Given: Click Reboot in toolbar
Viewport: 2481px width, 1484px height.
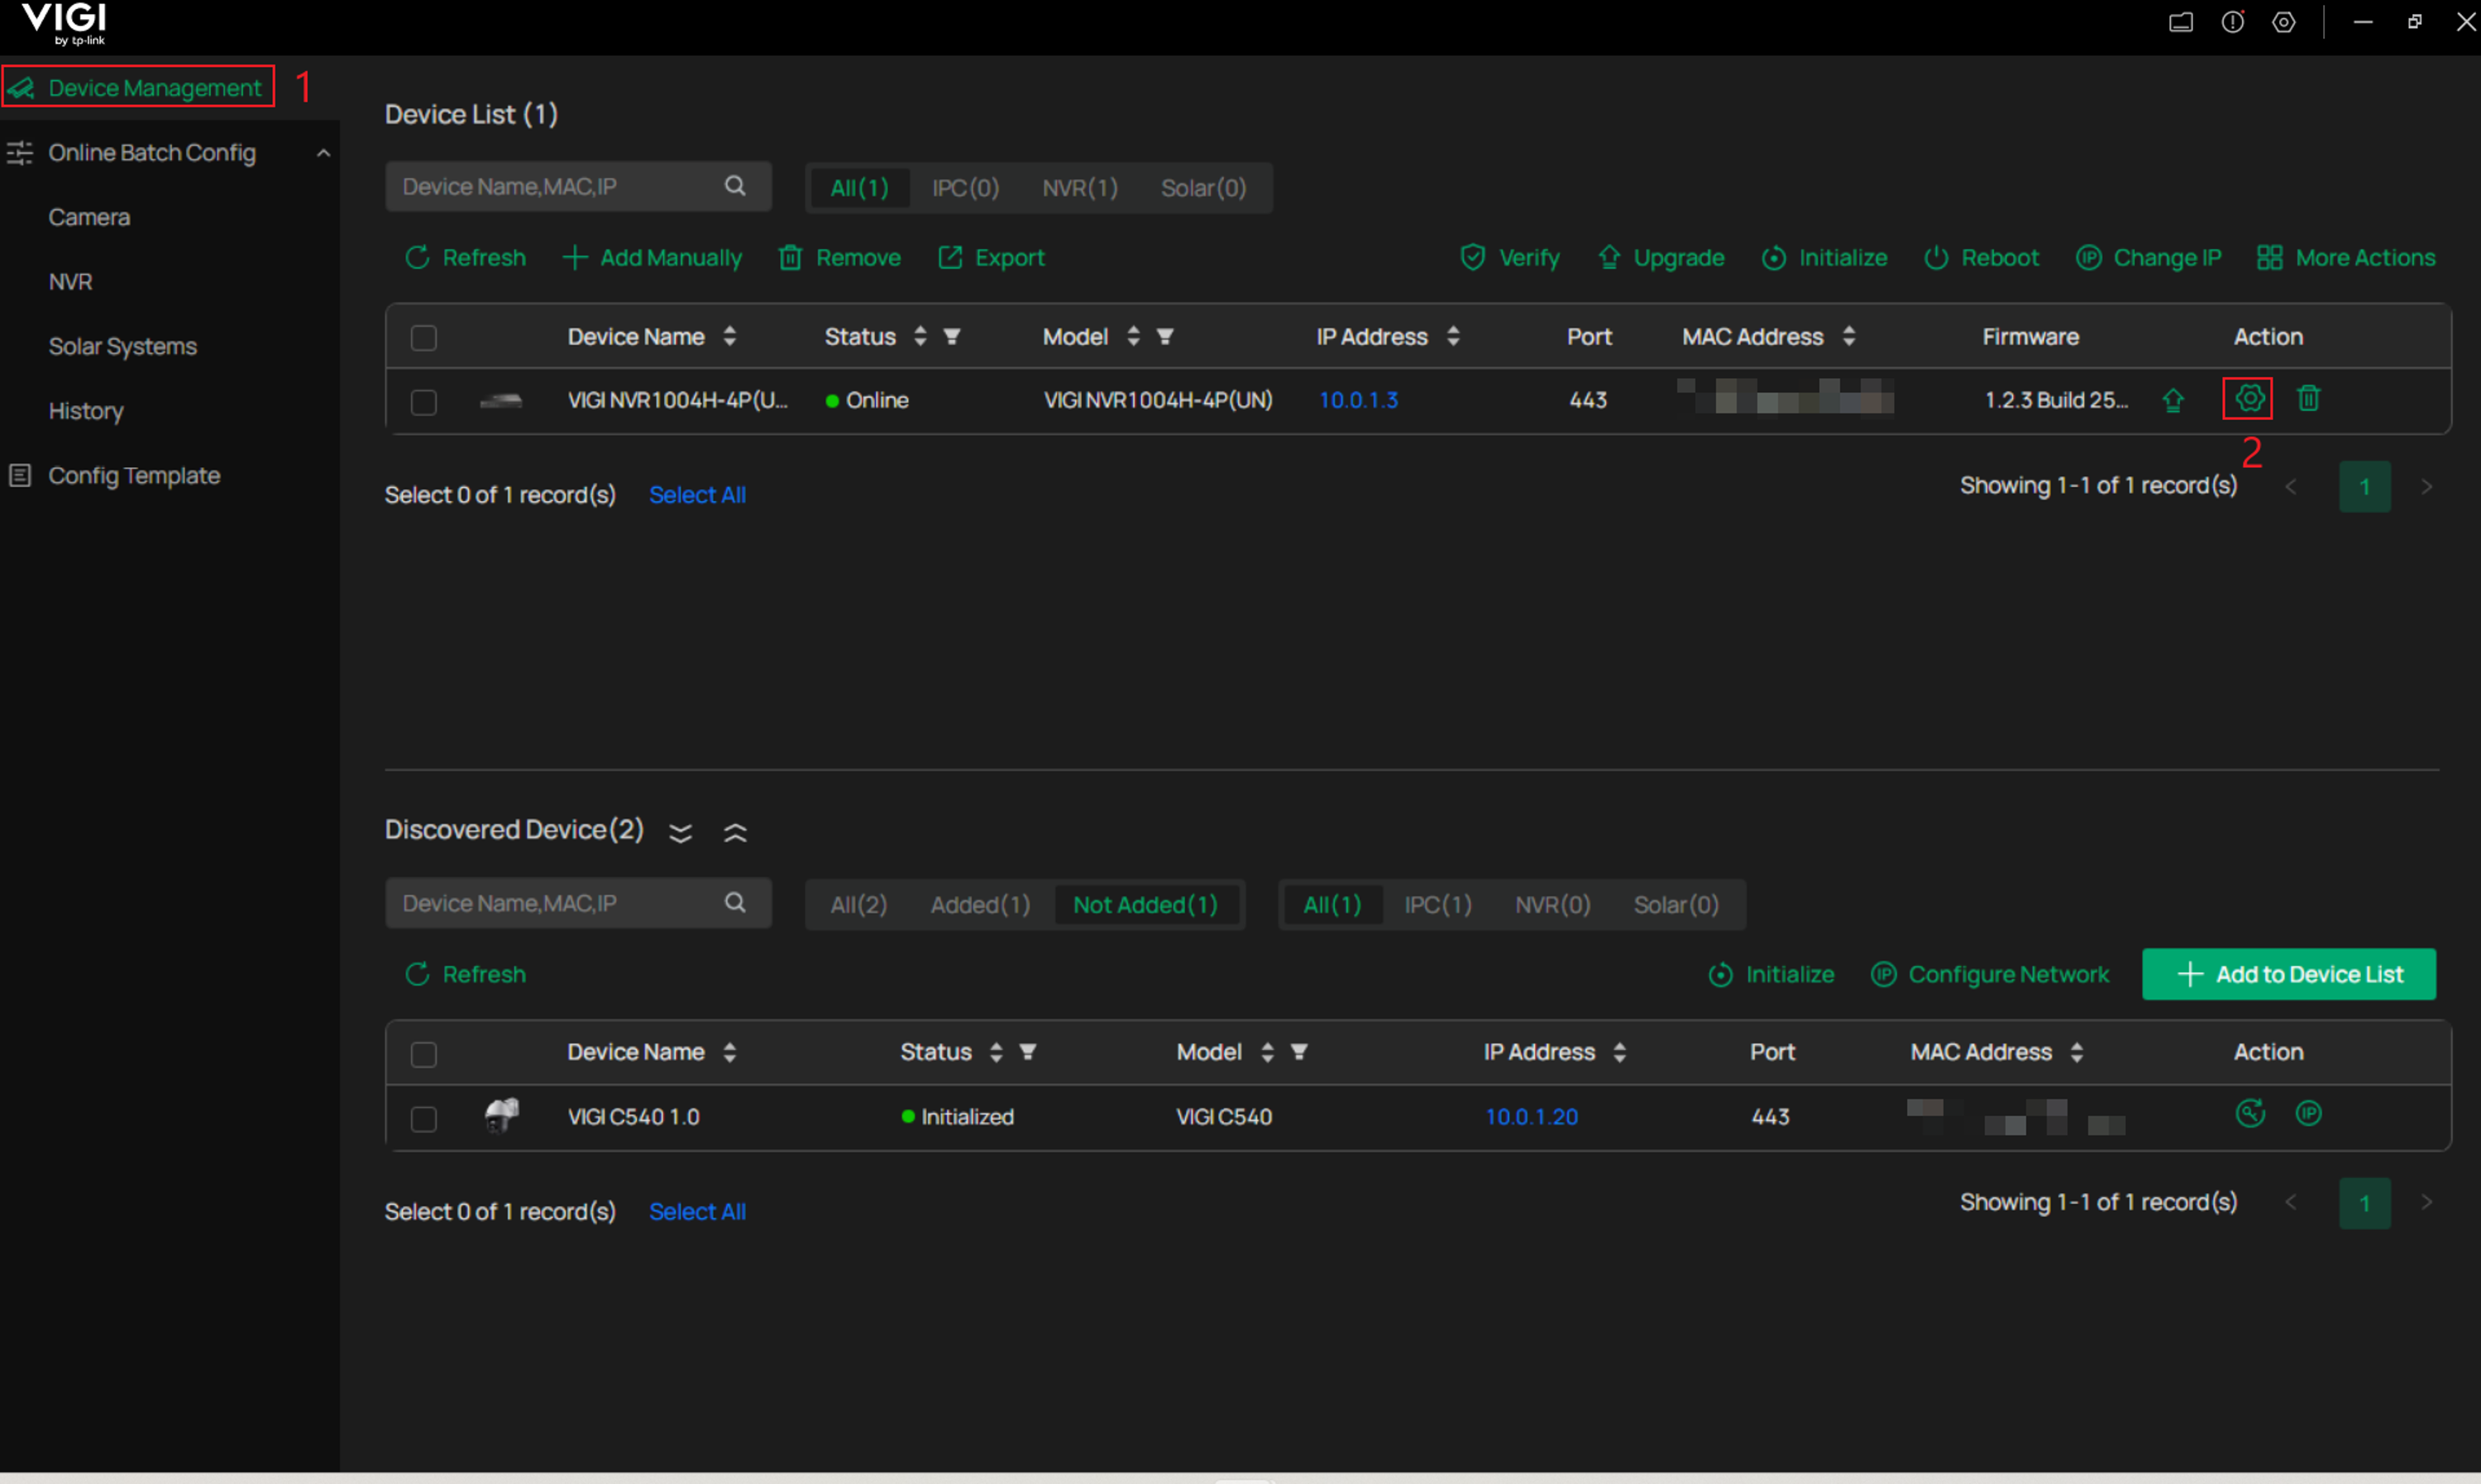Looking at the screenshot, I should tap(1981, 258).
